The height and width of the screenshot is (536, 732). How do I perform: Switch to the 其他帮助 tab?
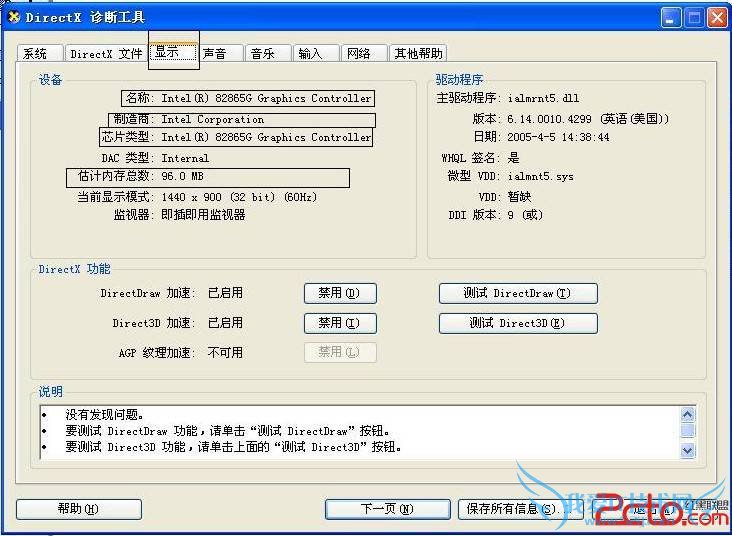pyautogui.click(x=418, y=53)
